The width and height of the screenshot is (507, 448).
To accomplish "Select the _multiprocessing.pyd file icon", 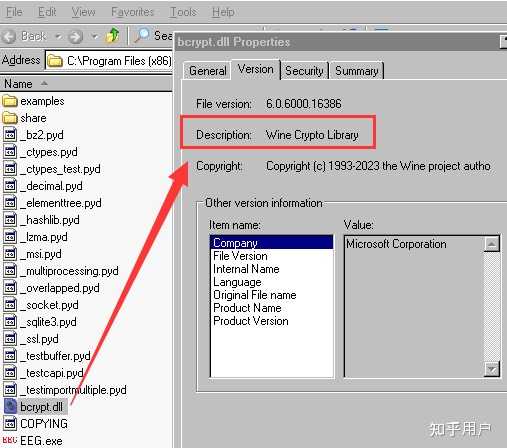I will (10, 271).
